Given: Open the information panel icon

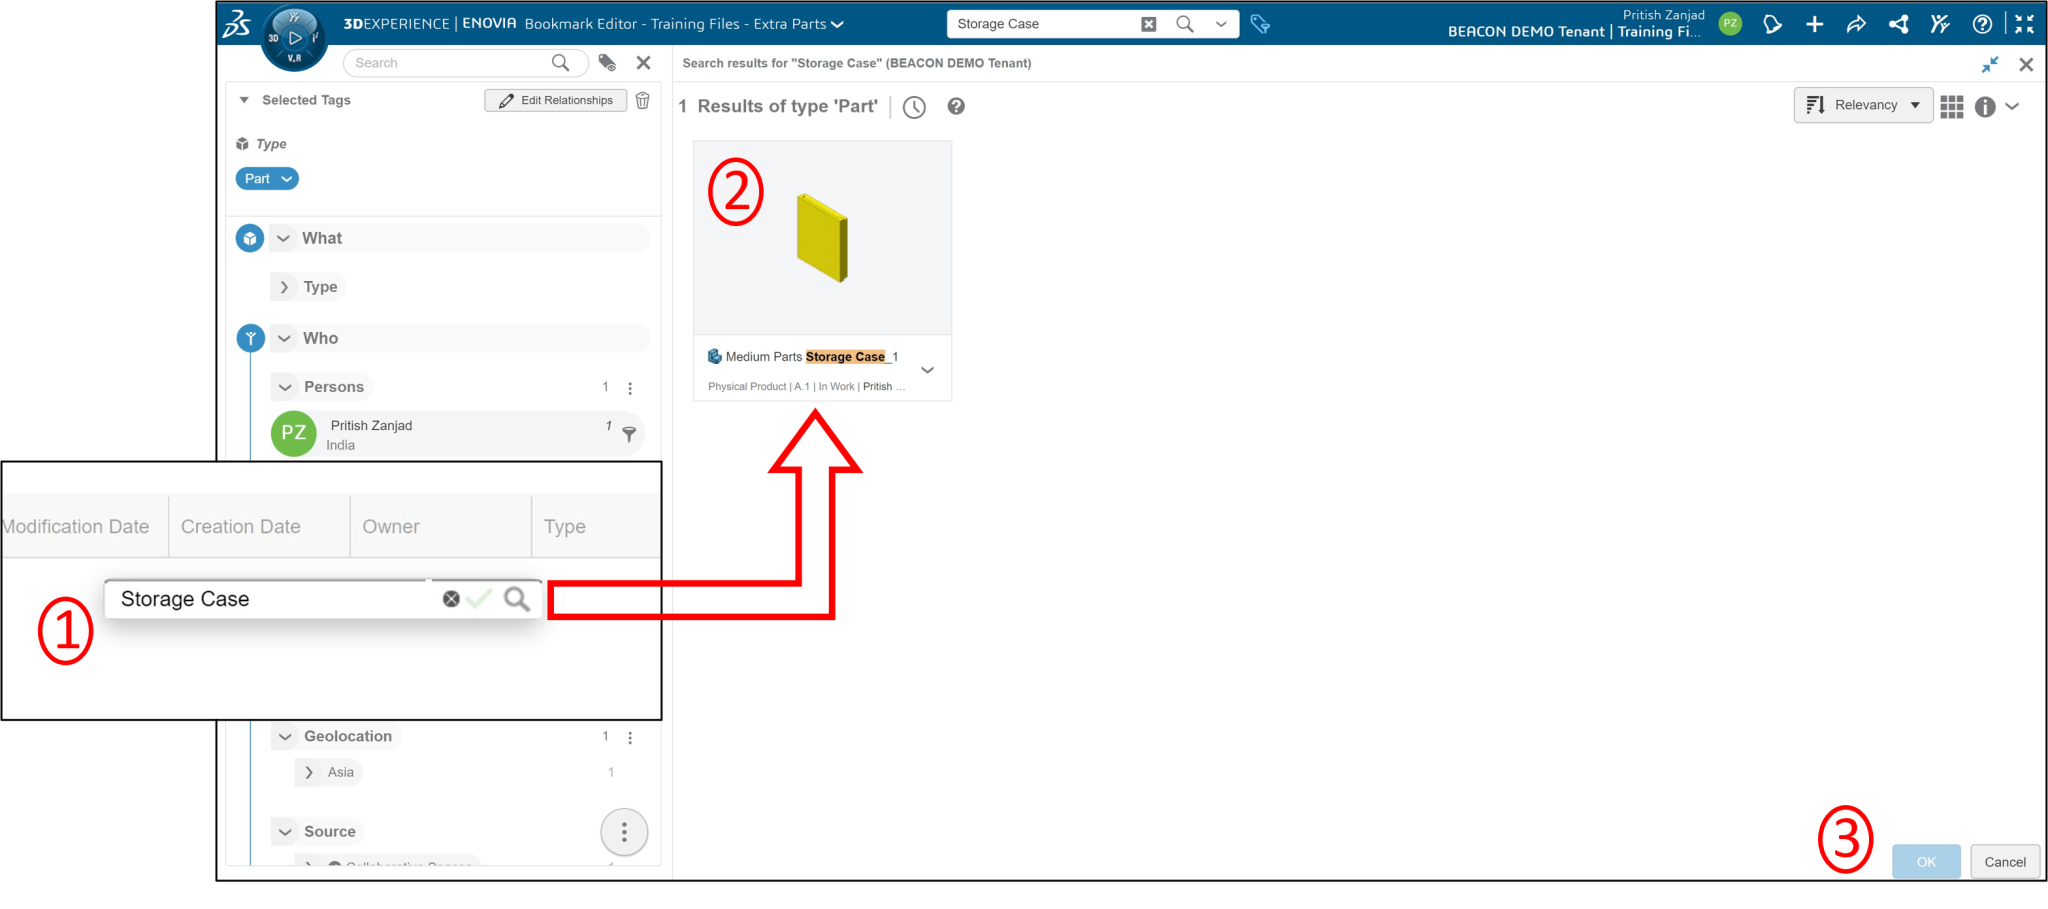Looking at the screenshot, I should tap(1985, 106).
